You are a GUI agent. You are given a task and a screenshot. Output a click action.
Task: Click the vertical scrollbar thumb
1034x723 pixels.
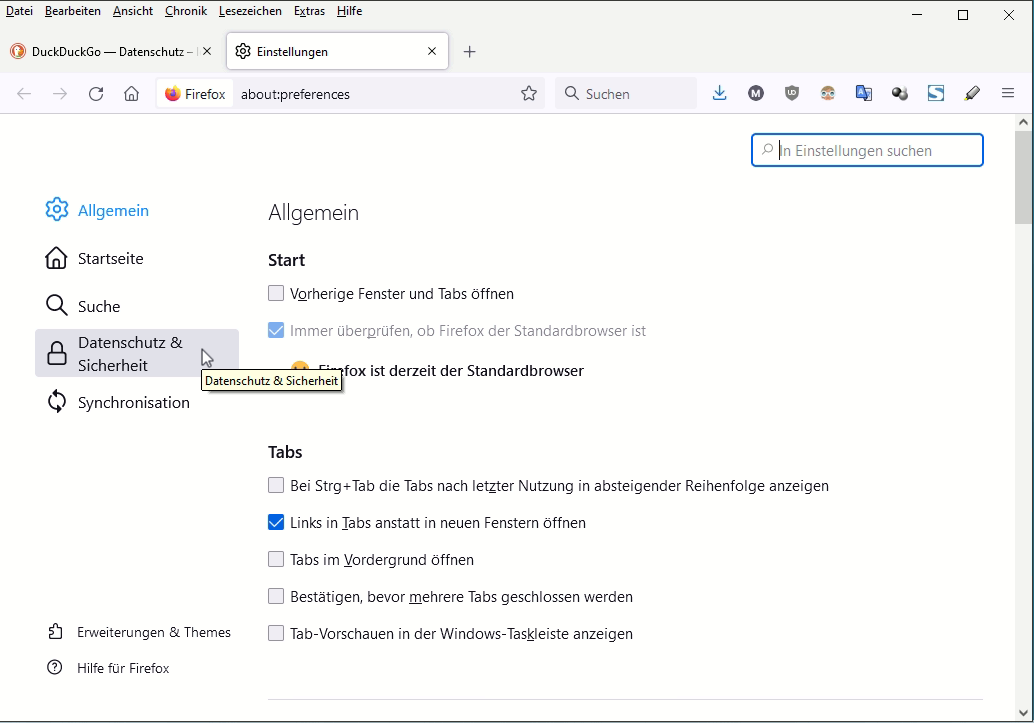coord(1023,177)
